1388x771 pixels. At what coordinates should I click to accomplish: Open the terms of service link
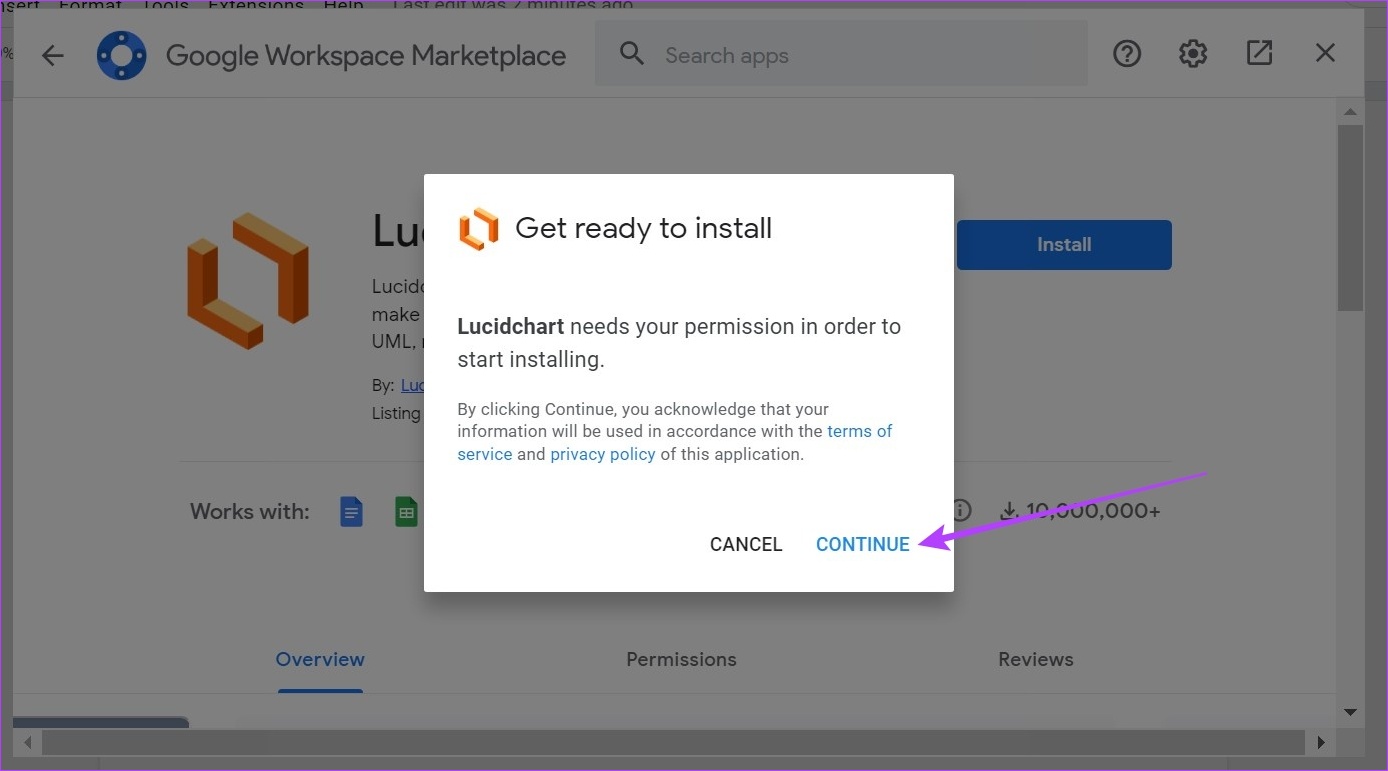[x=675, y=442]
